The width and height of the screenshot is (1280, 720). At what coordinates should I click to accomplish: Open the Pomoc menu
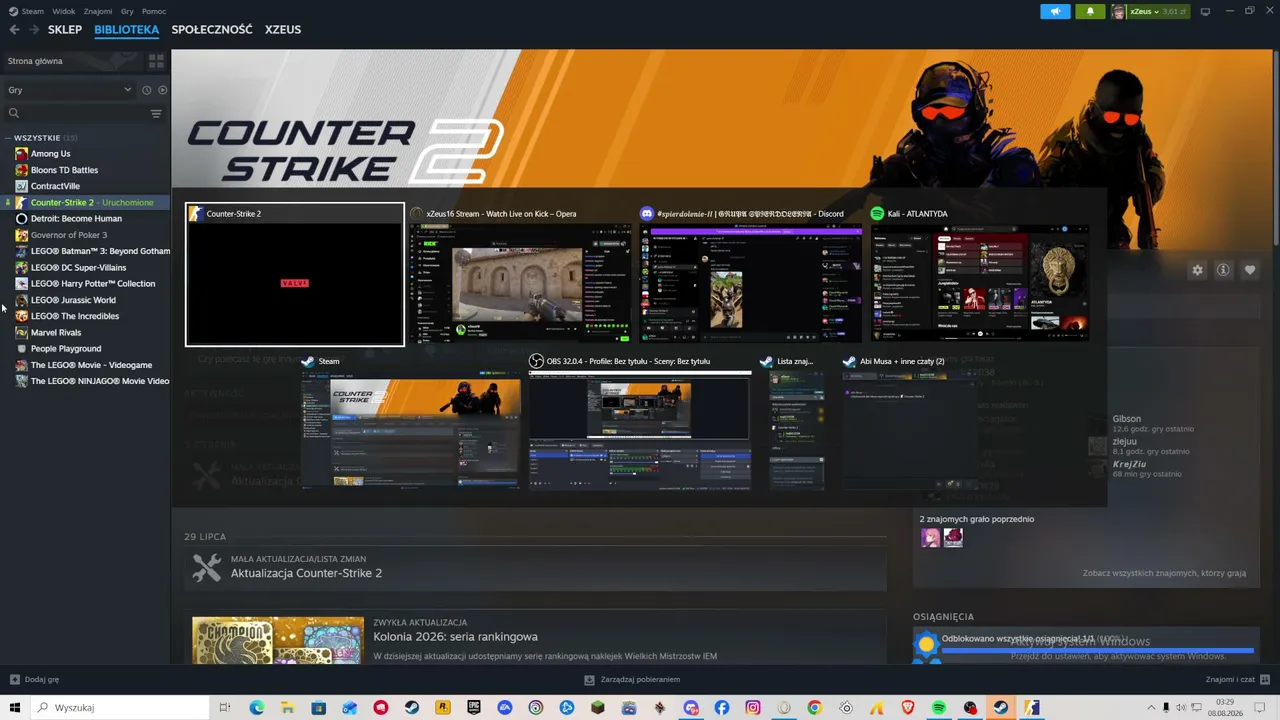tap(154, 11)
